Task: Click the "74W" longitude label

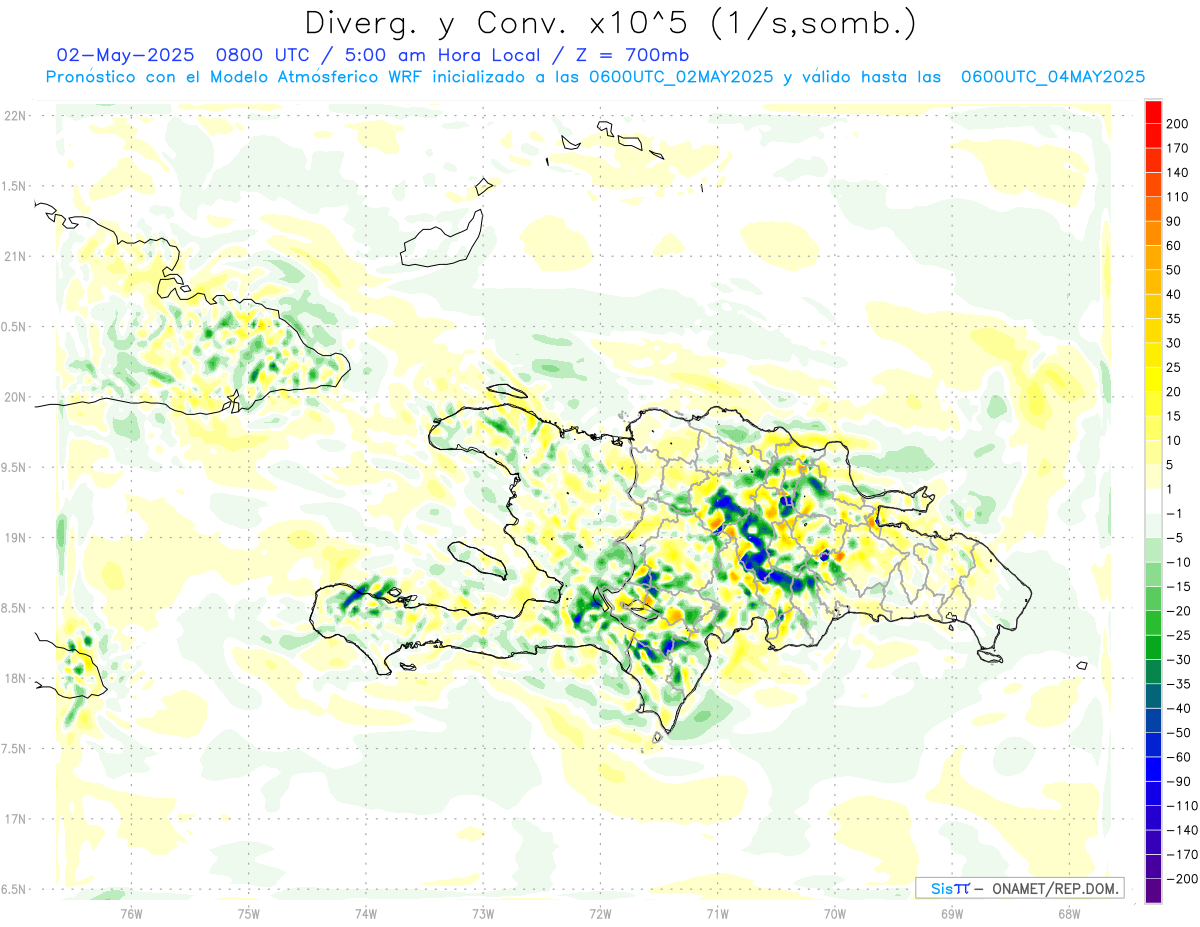Action: click(366, 913)
